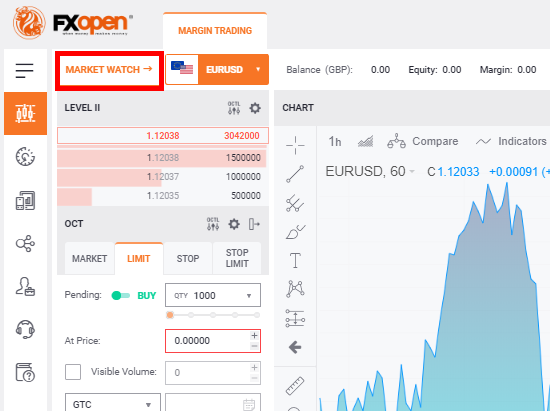Open the hamburger menu in the sidebar
Image resolution: width=550 pixels, height=411 pixels.
(x=25, y=70)
